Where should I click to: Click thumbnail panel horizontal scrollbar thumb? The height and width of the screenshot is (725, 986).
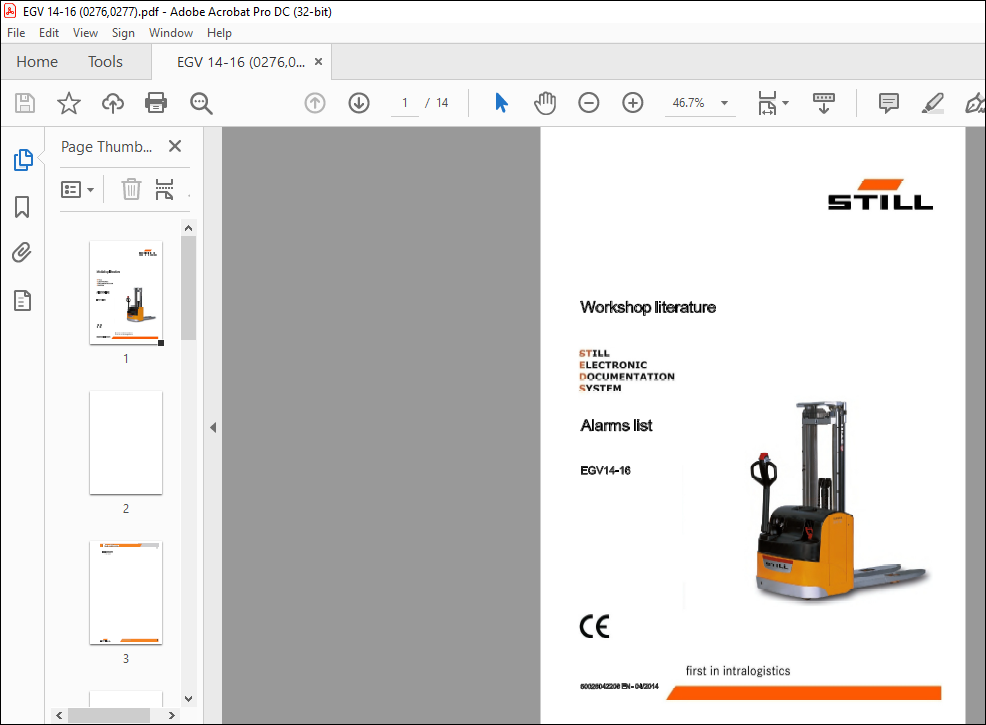(x=109, y=716)
